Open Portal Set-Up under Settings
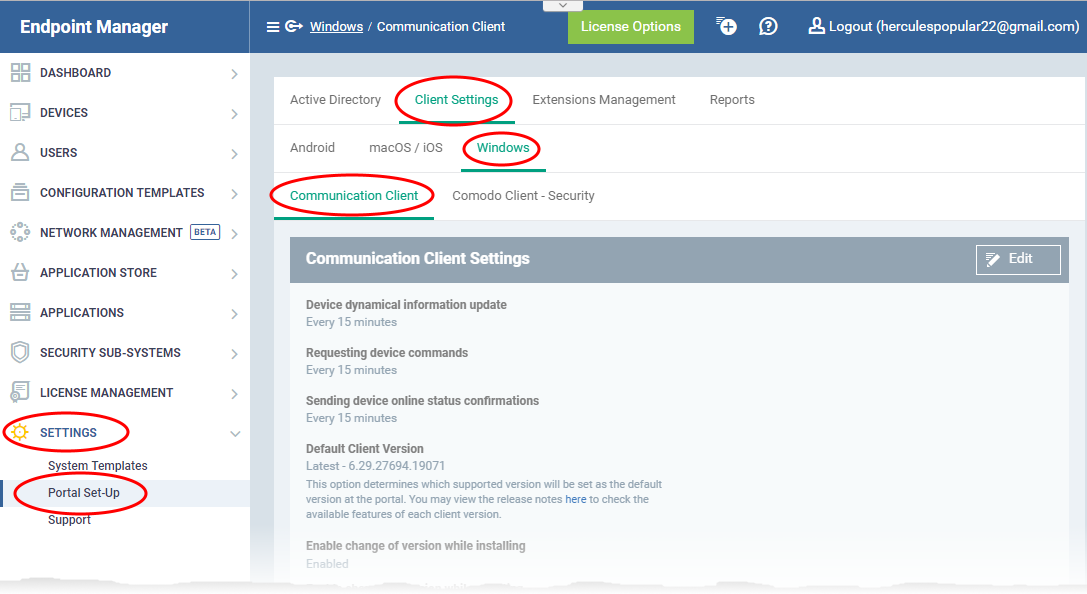1087x594 pixels. click(x=84, y=493)
